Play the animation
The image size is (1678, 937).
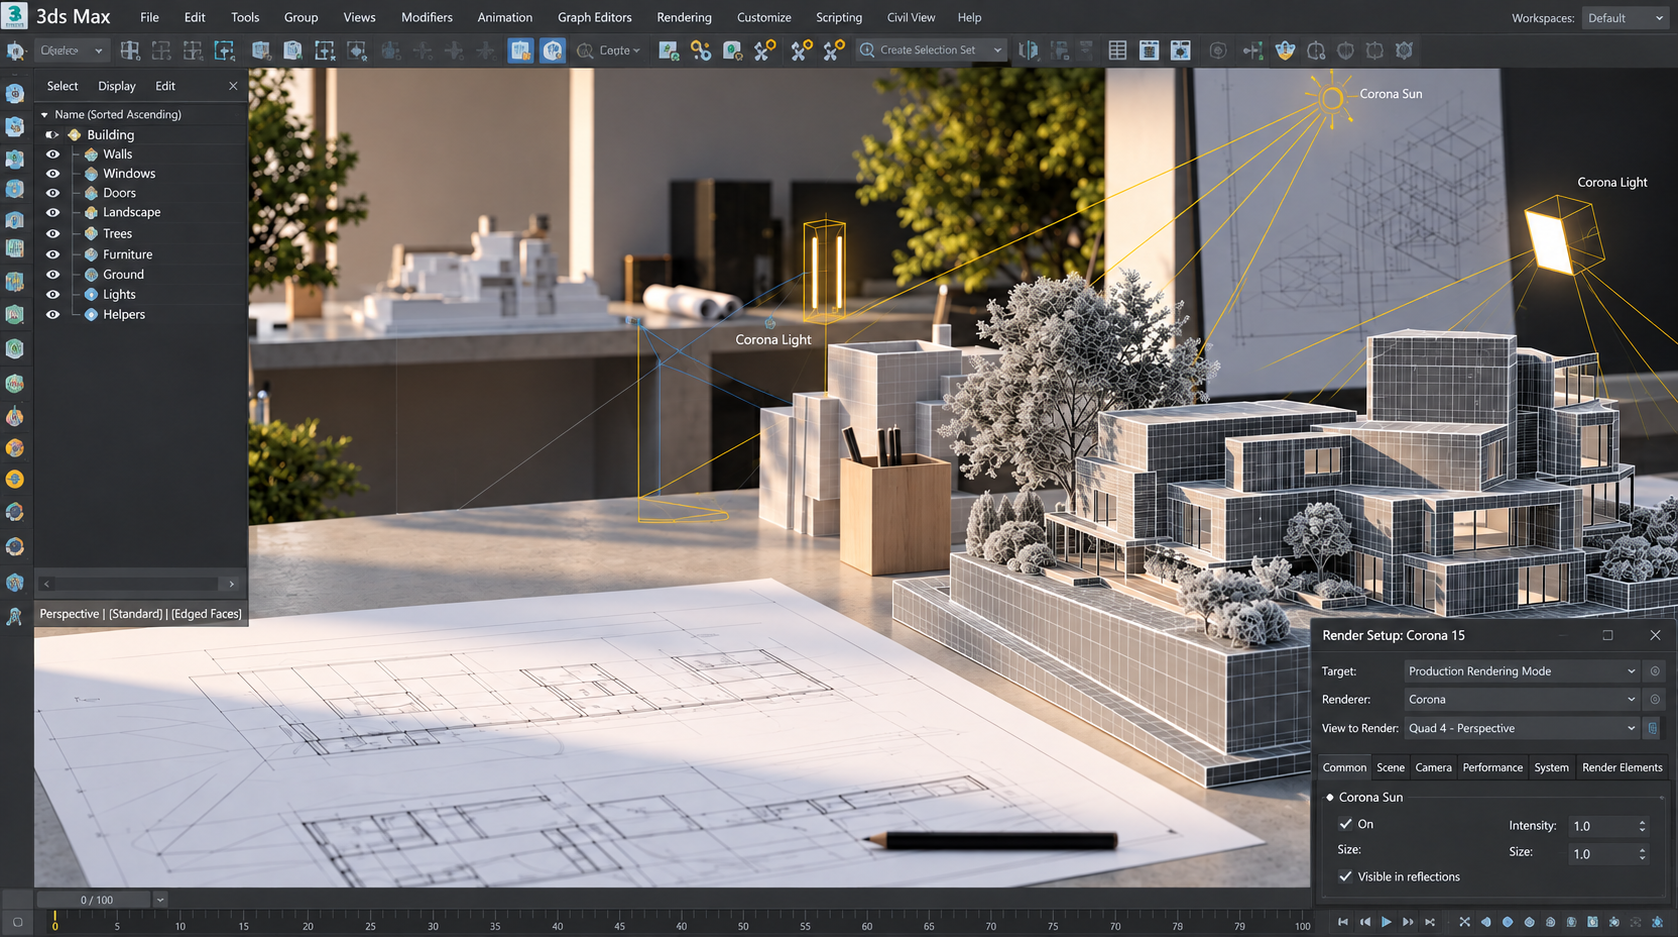click(1386, 922)
